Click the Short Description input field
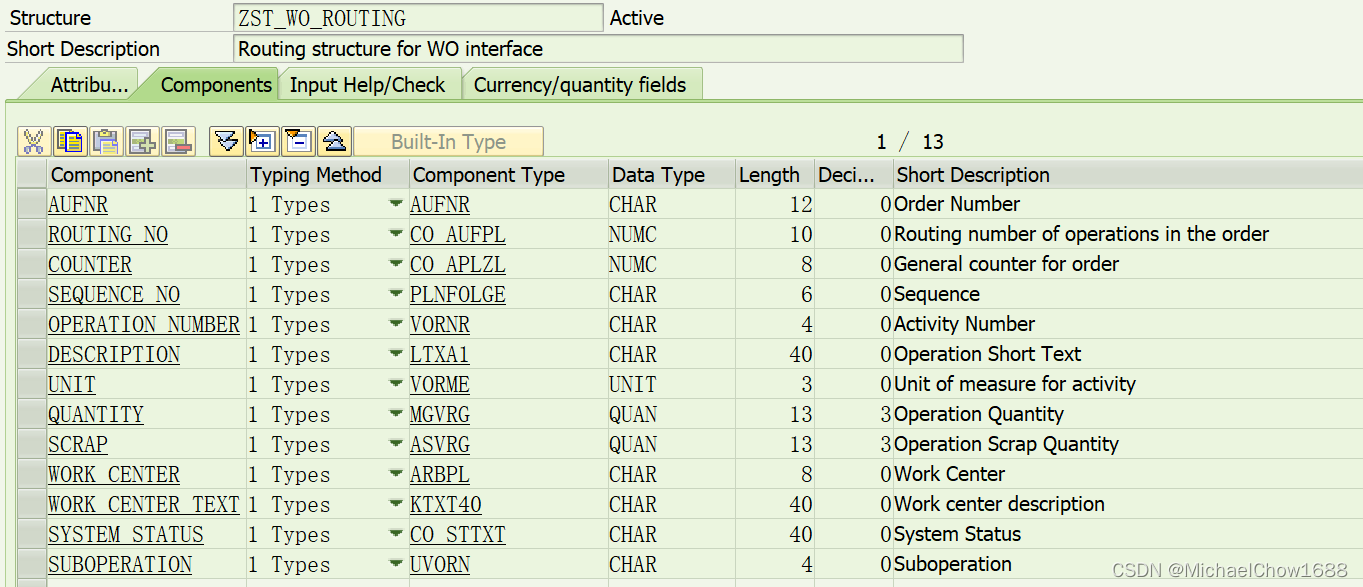This screenshot has height=587, width=1363. [x=598, y=48]
